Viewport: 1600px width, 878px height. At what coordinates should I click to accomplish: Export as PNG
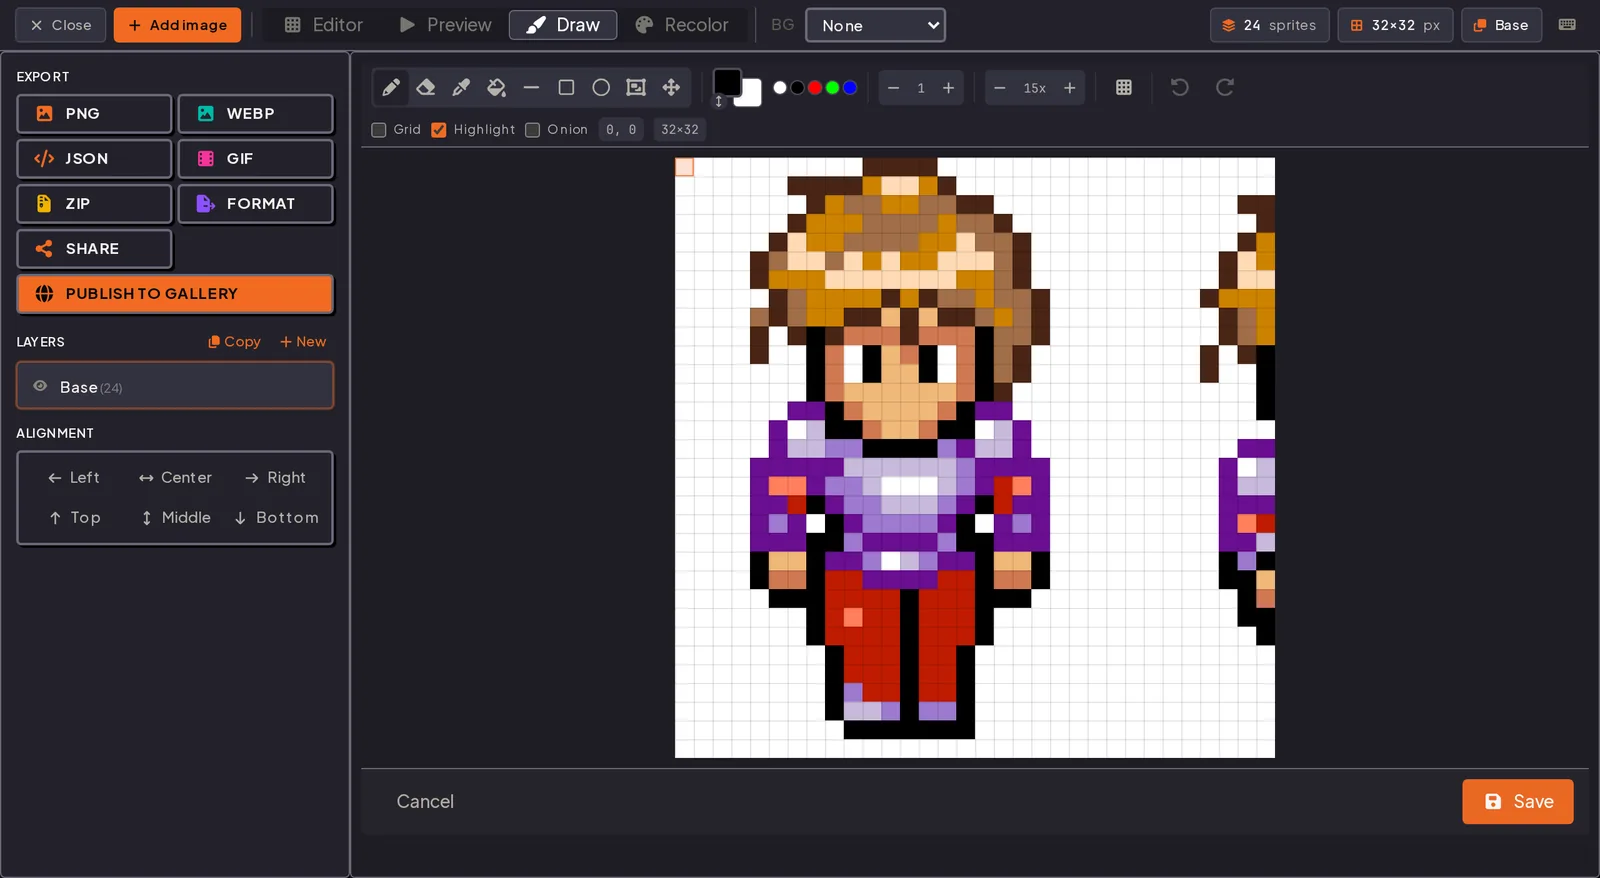coord(94,114)
